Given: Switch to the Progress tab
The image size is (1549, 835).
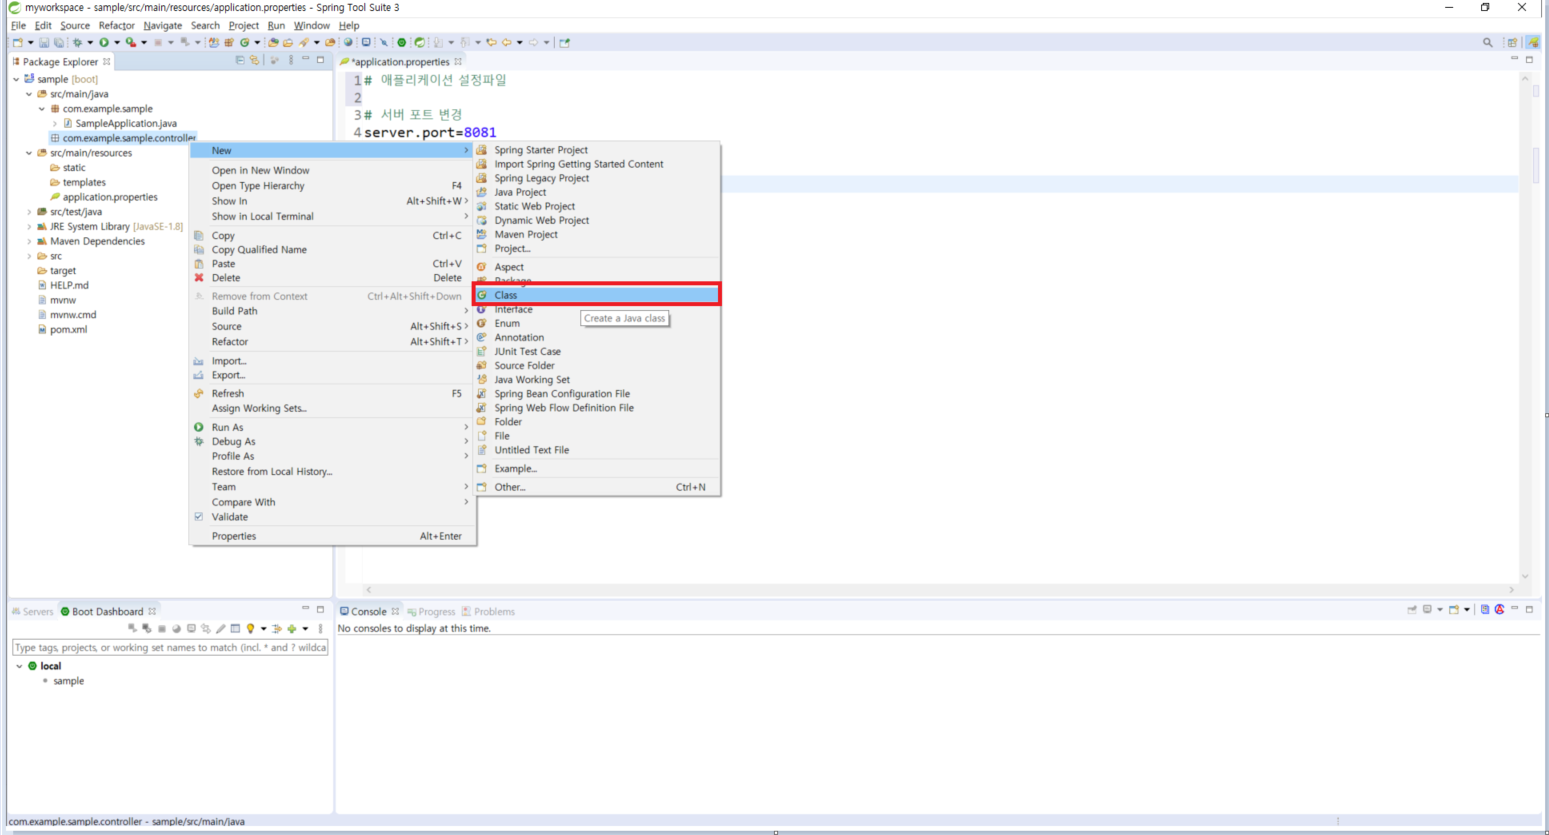Looking at the screenshot, I should pyautogui.click(x=431, y=611).
